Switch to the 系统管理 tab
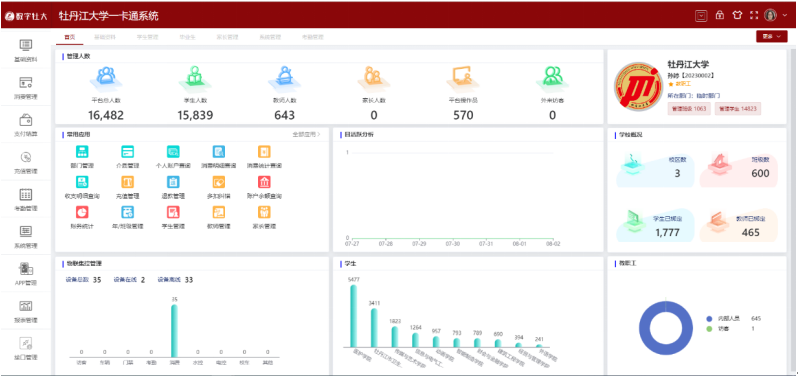The height and width of the screenshot is (376, 798). 270,37
